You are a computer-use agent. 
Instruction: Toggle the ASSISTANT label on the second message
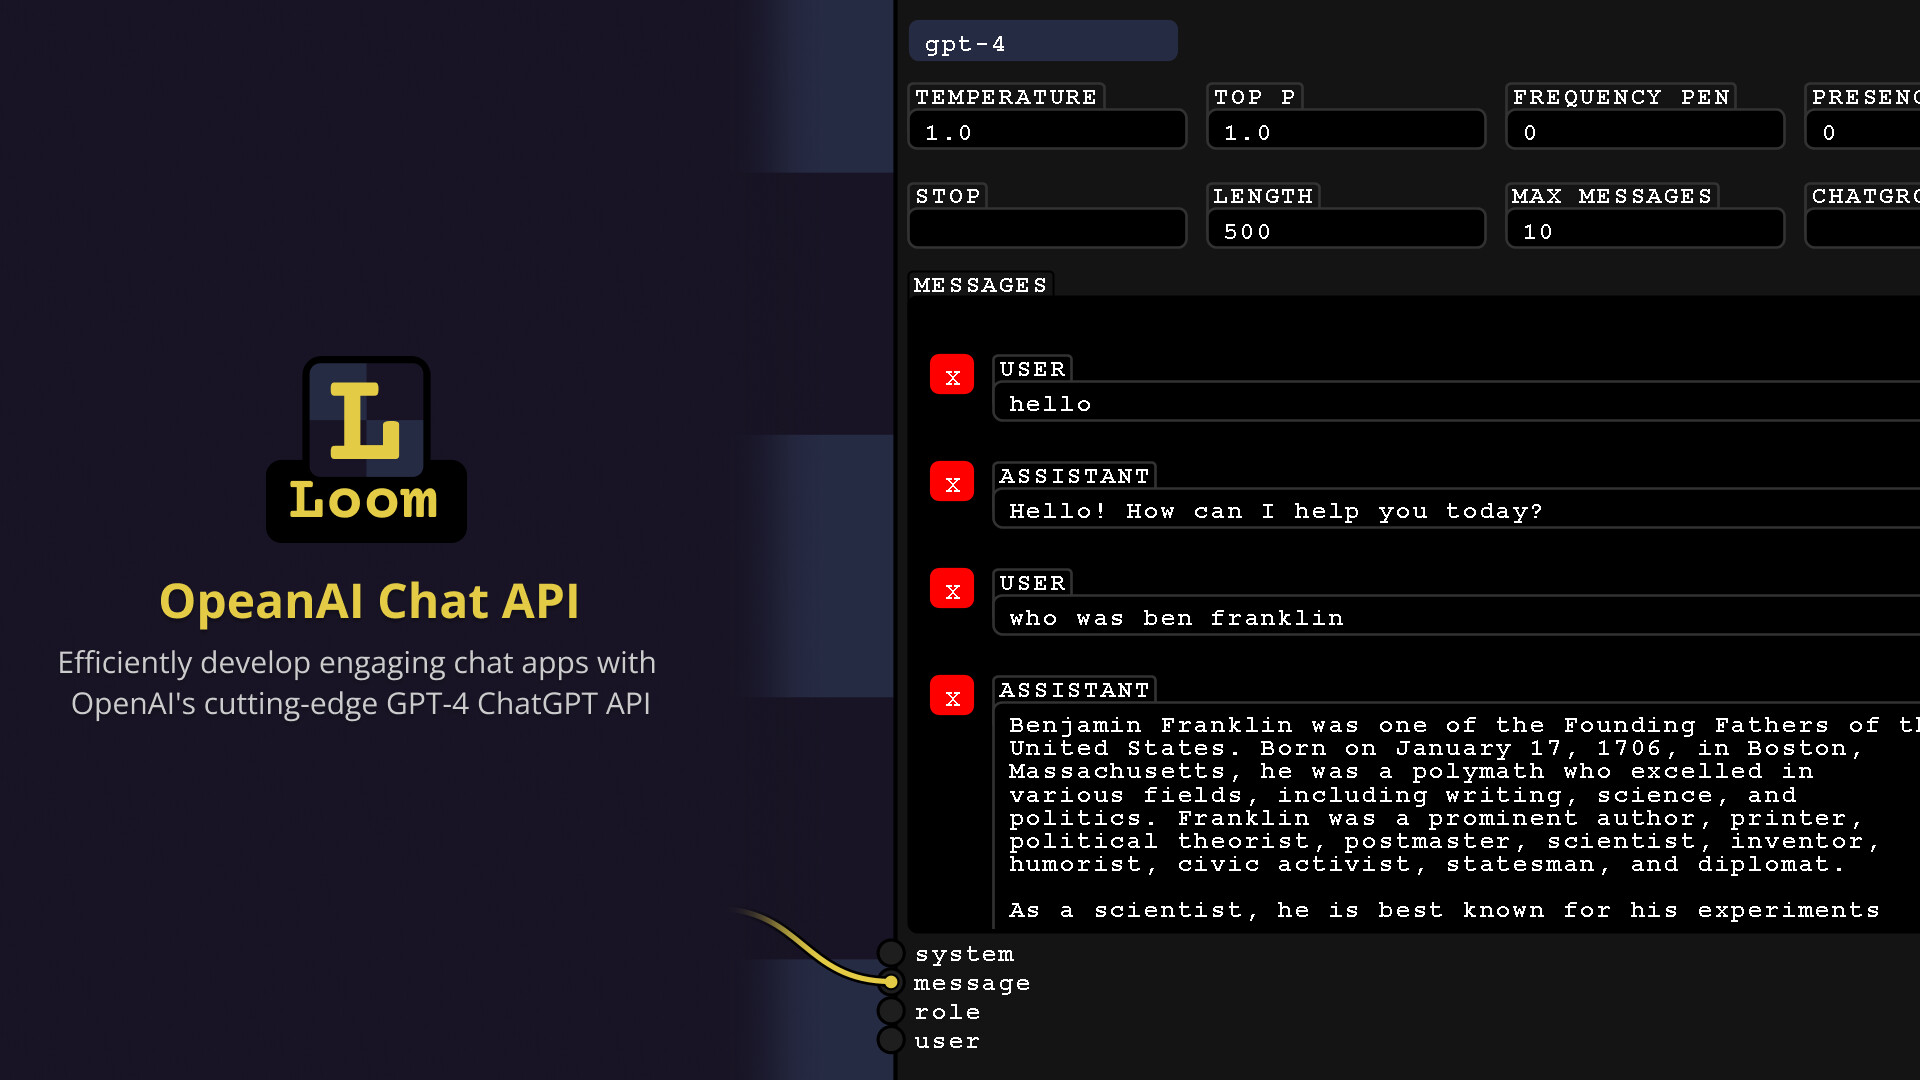coord(1073,475)
